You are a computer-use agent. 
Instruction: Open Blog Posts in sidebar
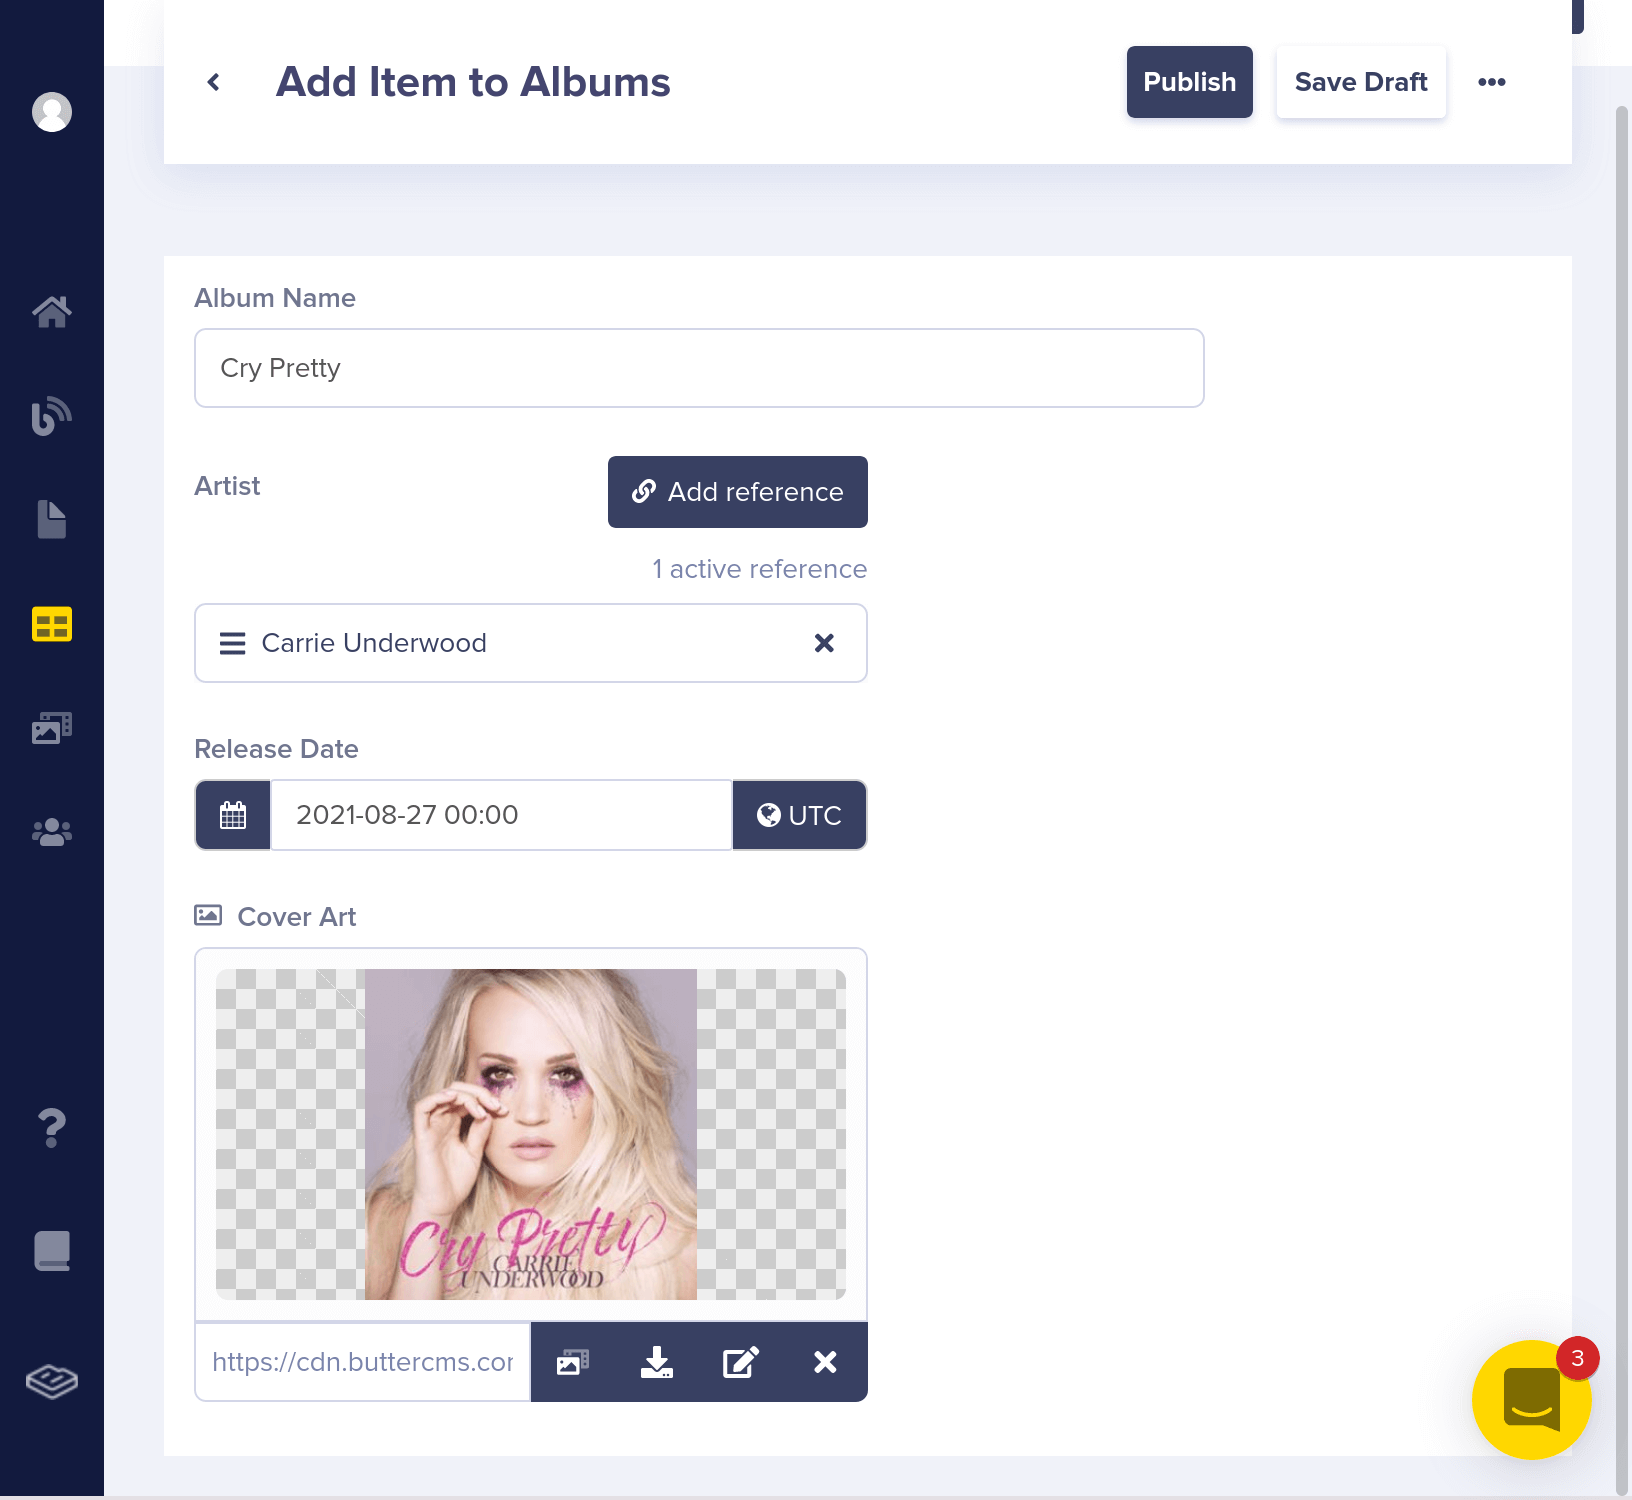pyautogui.click(x=52, y=416)
